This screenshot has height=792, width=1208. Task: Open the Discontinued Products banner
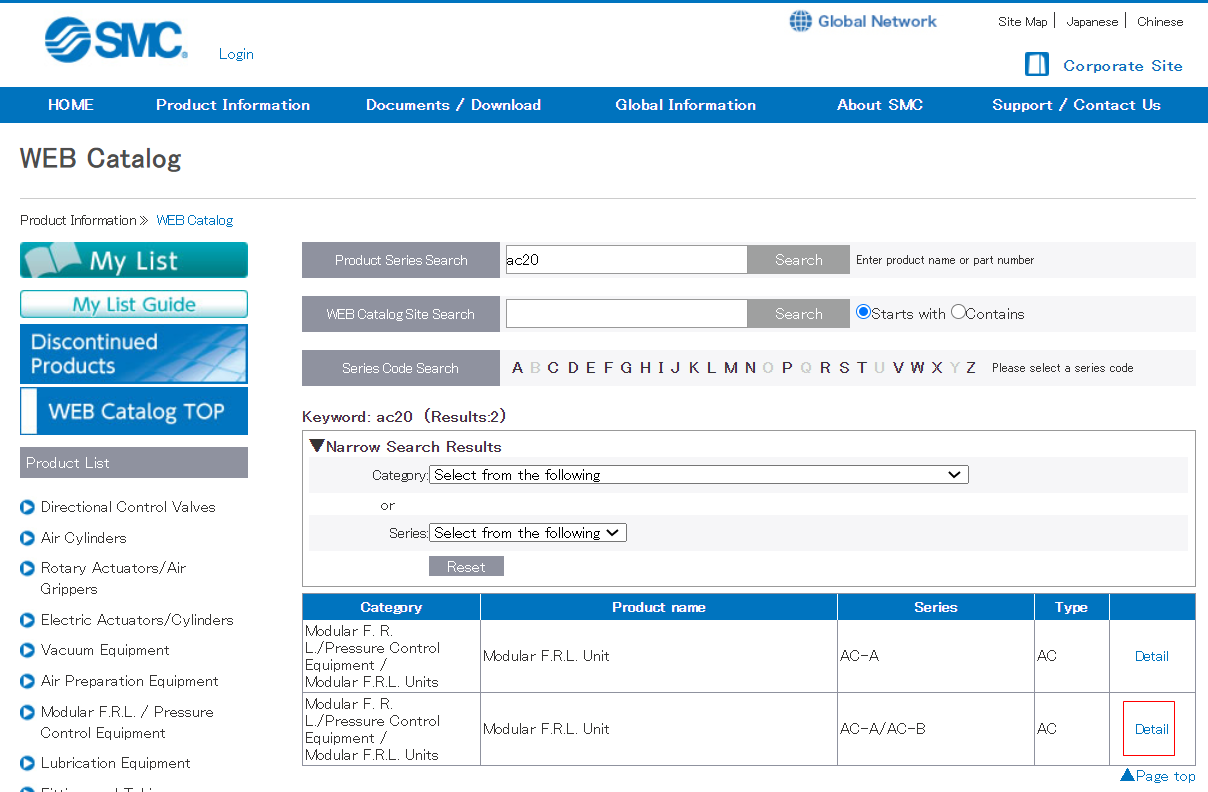click(x=134, y=353)
